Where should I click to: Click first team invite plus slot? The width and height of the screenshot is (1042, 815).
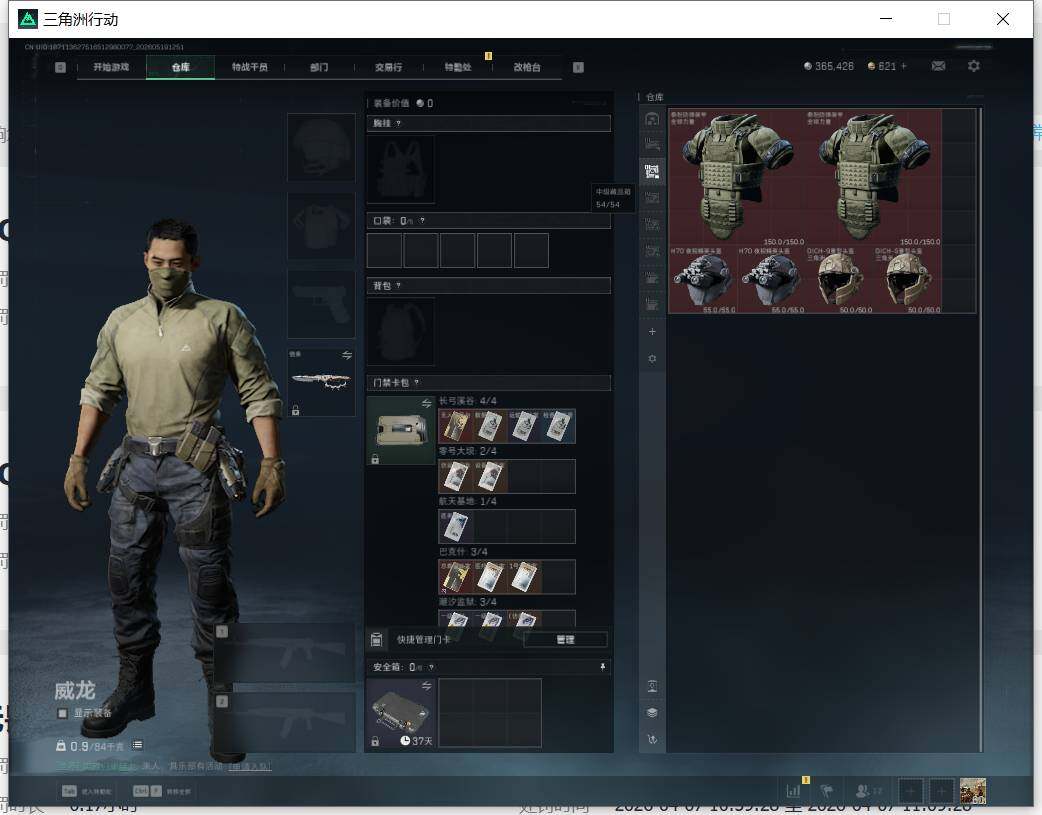click(910, 790)
